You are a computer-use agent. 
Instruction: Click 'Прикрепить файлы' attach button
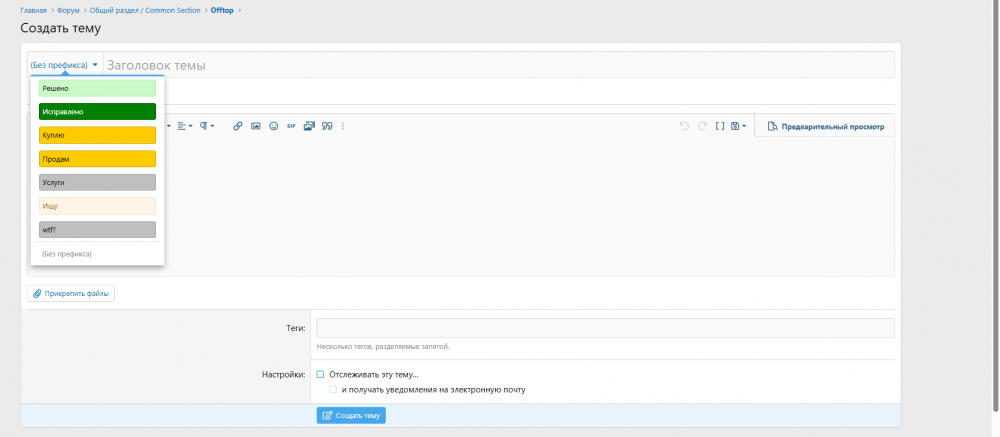[x=71, y=293]
